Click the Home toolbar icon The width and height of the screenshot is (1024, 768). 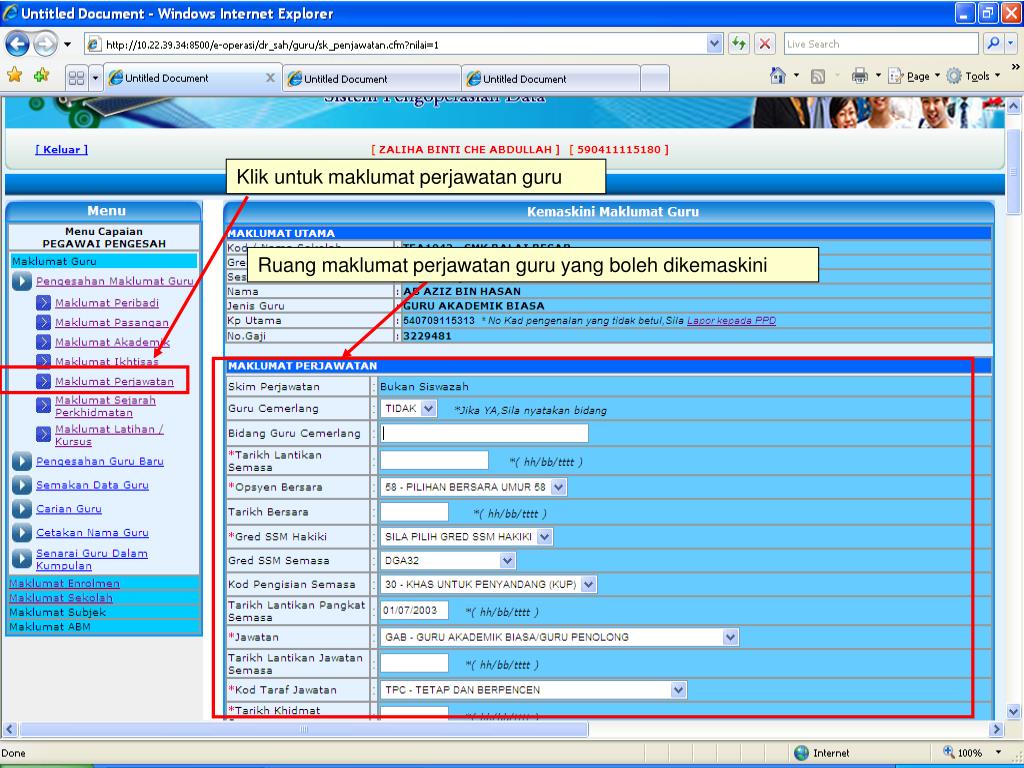coord(778,76)
